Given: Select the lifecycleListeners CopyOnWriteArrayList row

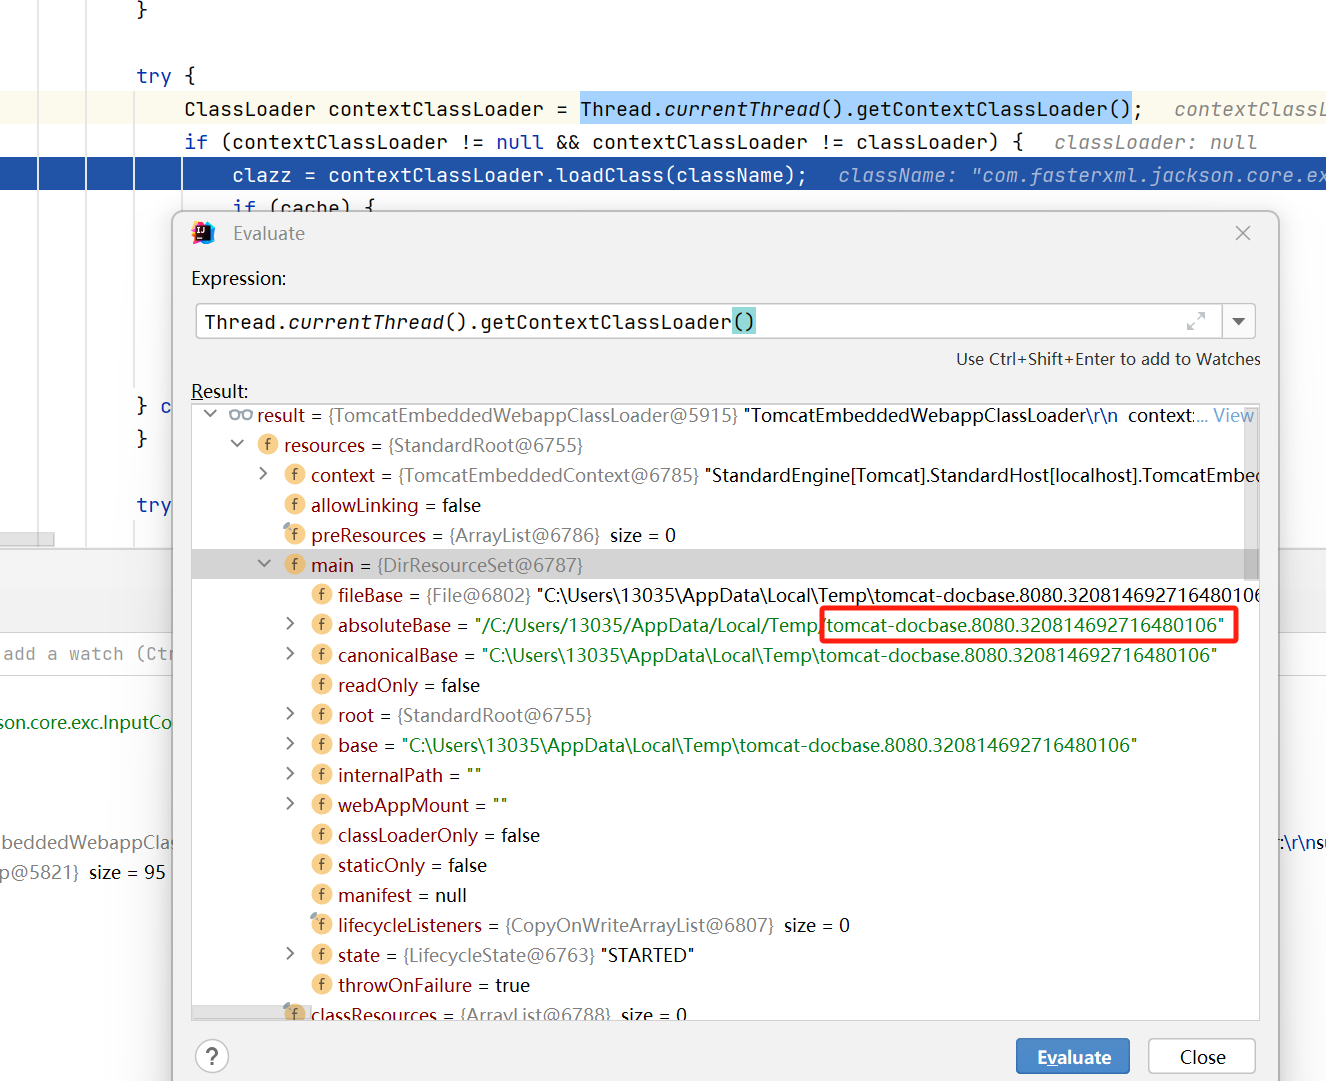Looking at the screenshot, I should (725, 925).
